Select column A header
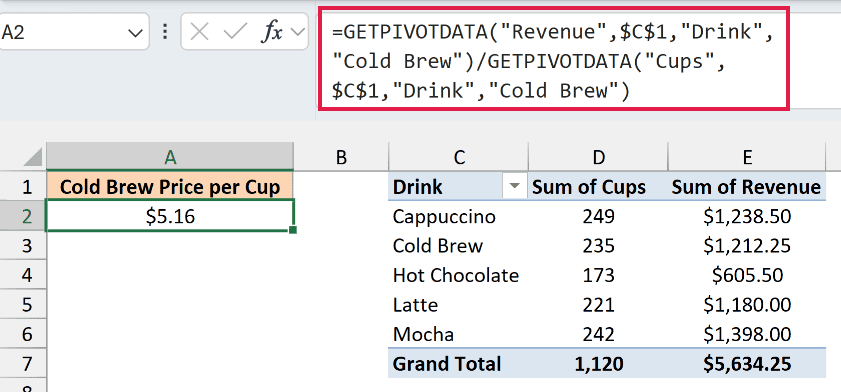This screenshot has height=392, width=841. click(170, 157)
